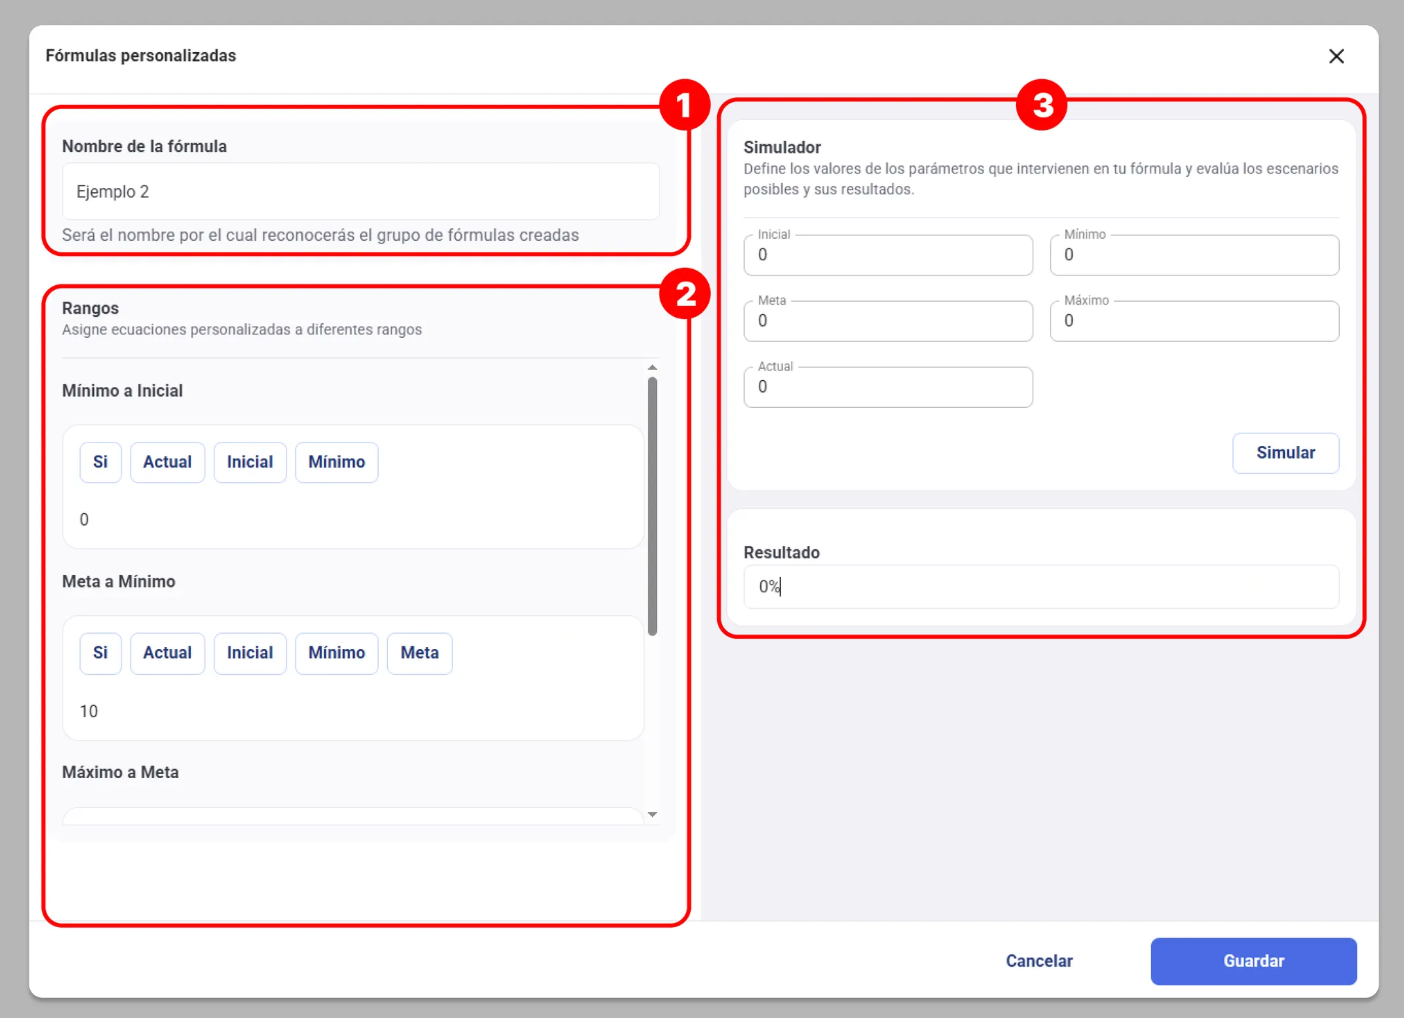The image size is (1404, 1018).
Task: Insert 'Si' token in Mínimo a Inicial
Action: 100,462
